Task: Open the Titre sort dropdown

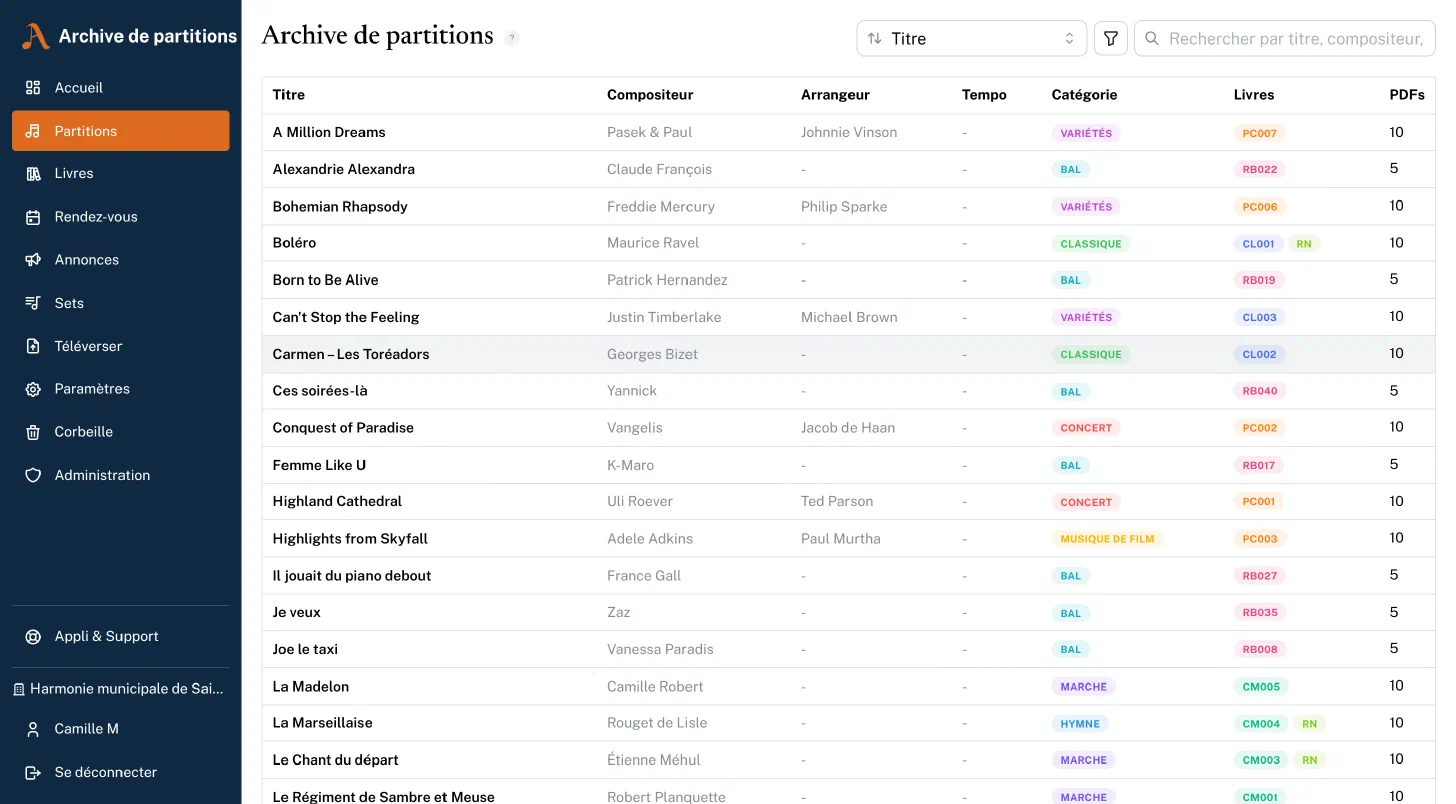Action: coord(972,38)
